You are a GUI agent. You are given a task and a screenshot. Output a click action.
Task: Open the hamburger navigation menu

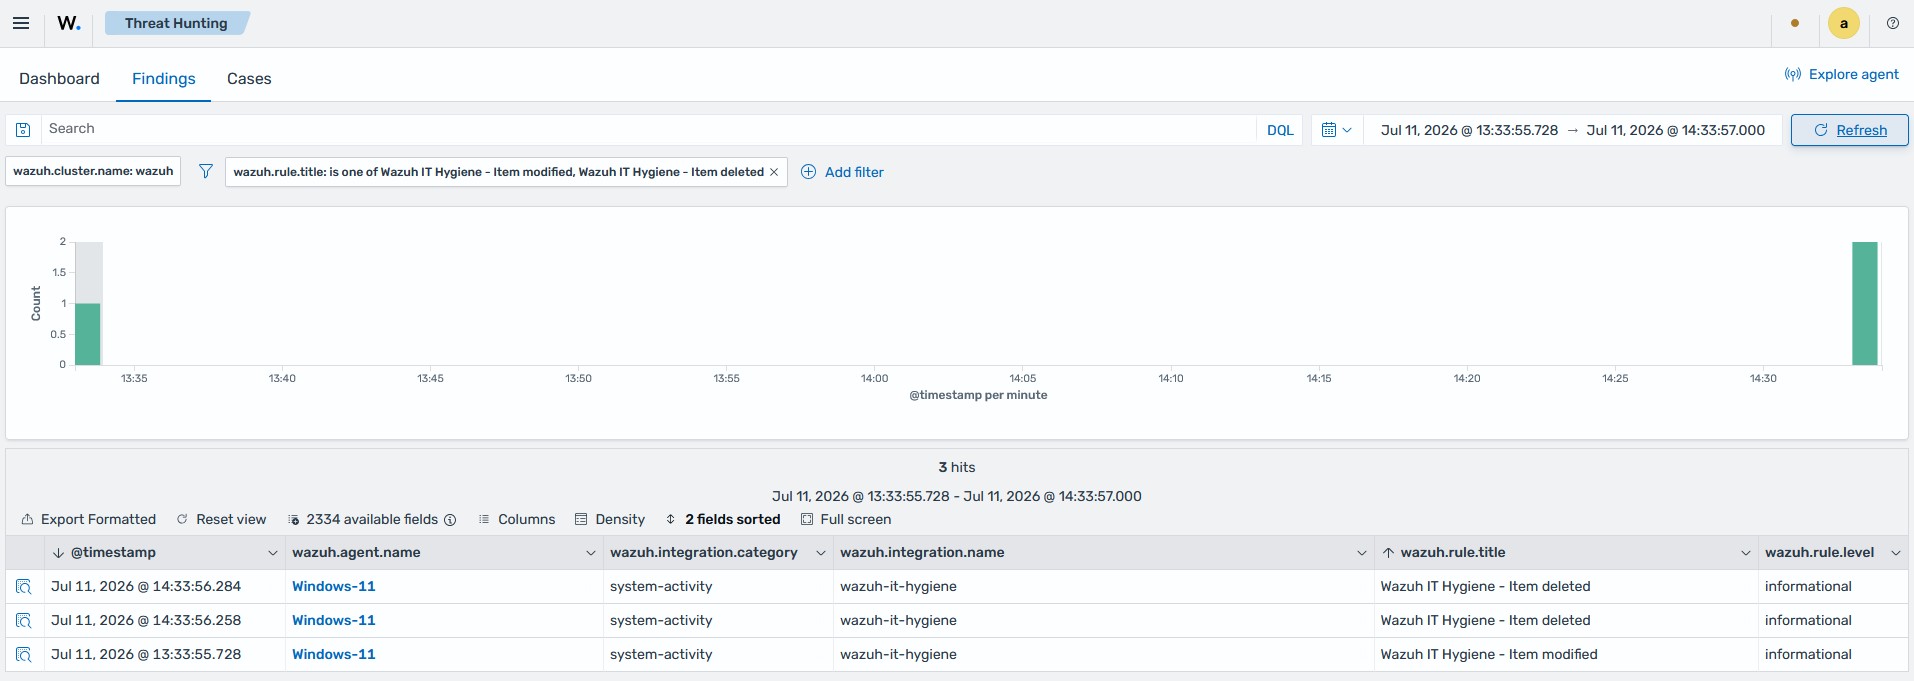21,23
